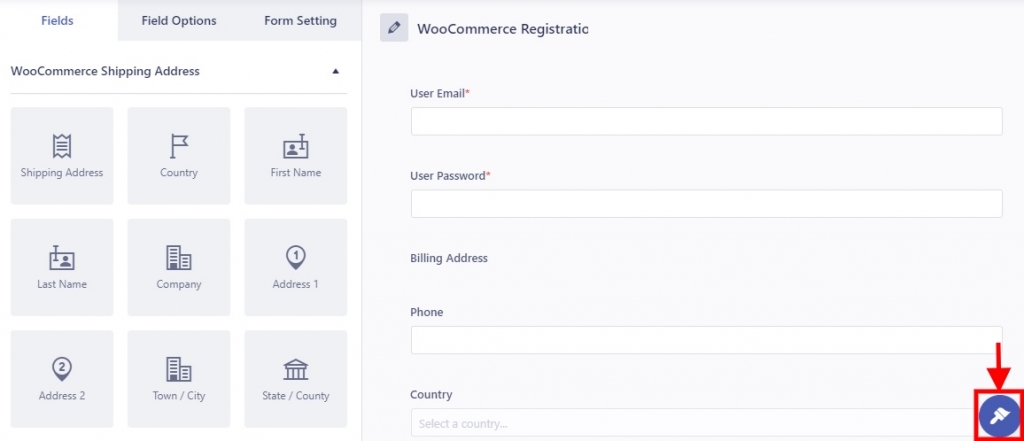Add the Company building field

[179, 267]
